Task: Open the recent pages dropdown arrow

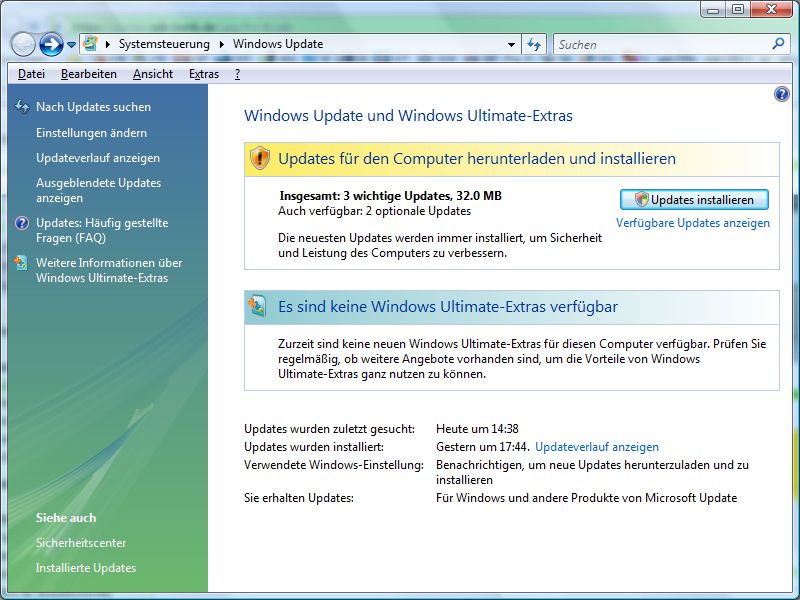Action: click(71, 45)
